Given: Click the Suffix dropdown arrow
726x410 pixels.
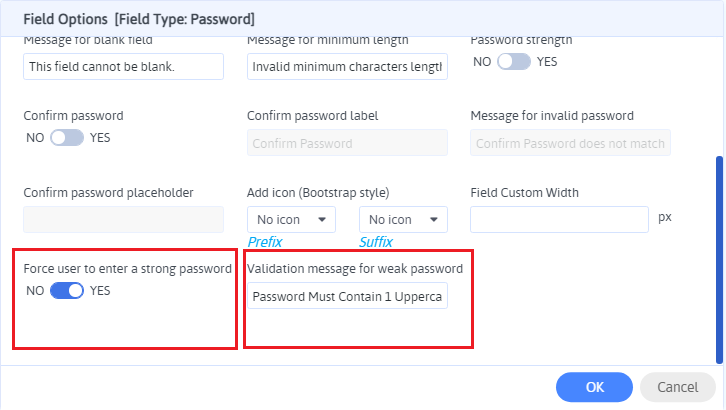Looking at the screenshot, I should pos(434,220).
